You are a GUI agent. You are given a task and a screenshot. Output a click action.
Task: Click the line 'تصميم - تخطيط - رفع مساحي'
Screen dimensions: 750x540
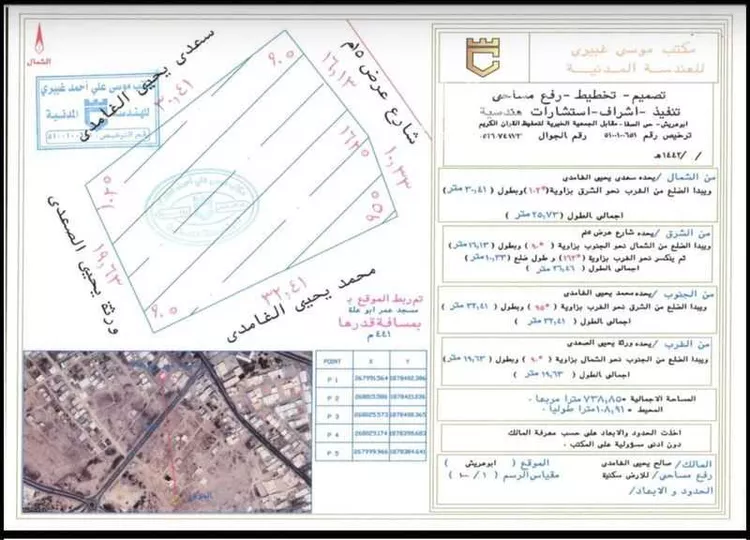pyautogui.click(x=580, y=95)
